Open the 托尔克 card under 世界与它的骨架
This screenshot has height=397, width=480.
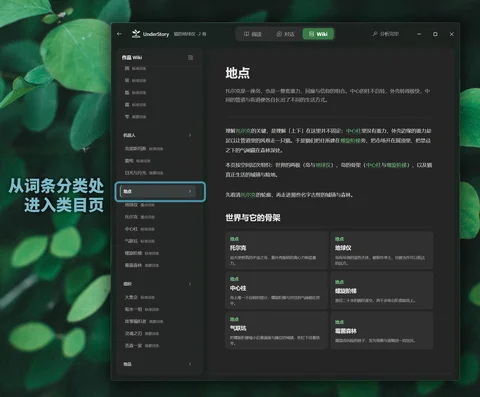click(277, 250)
